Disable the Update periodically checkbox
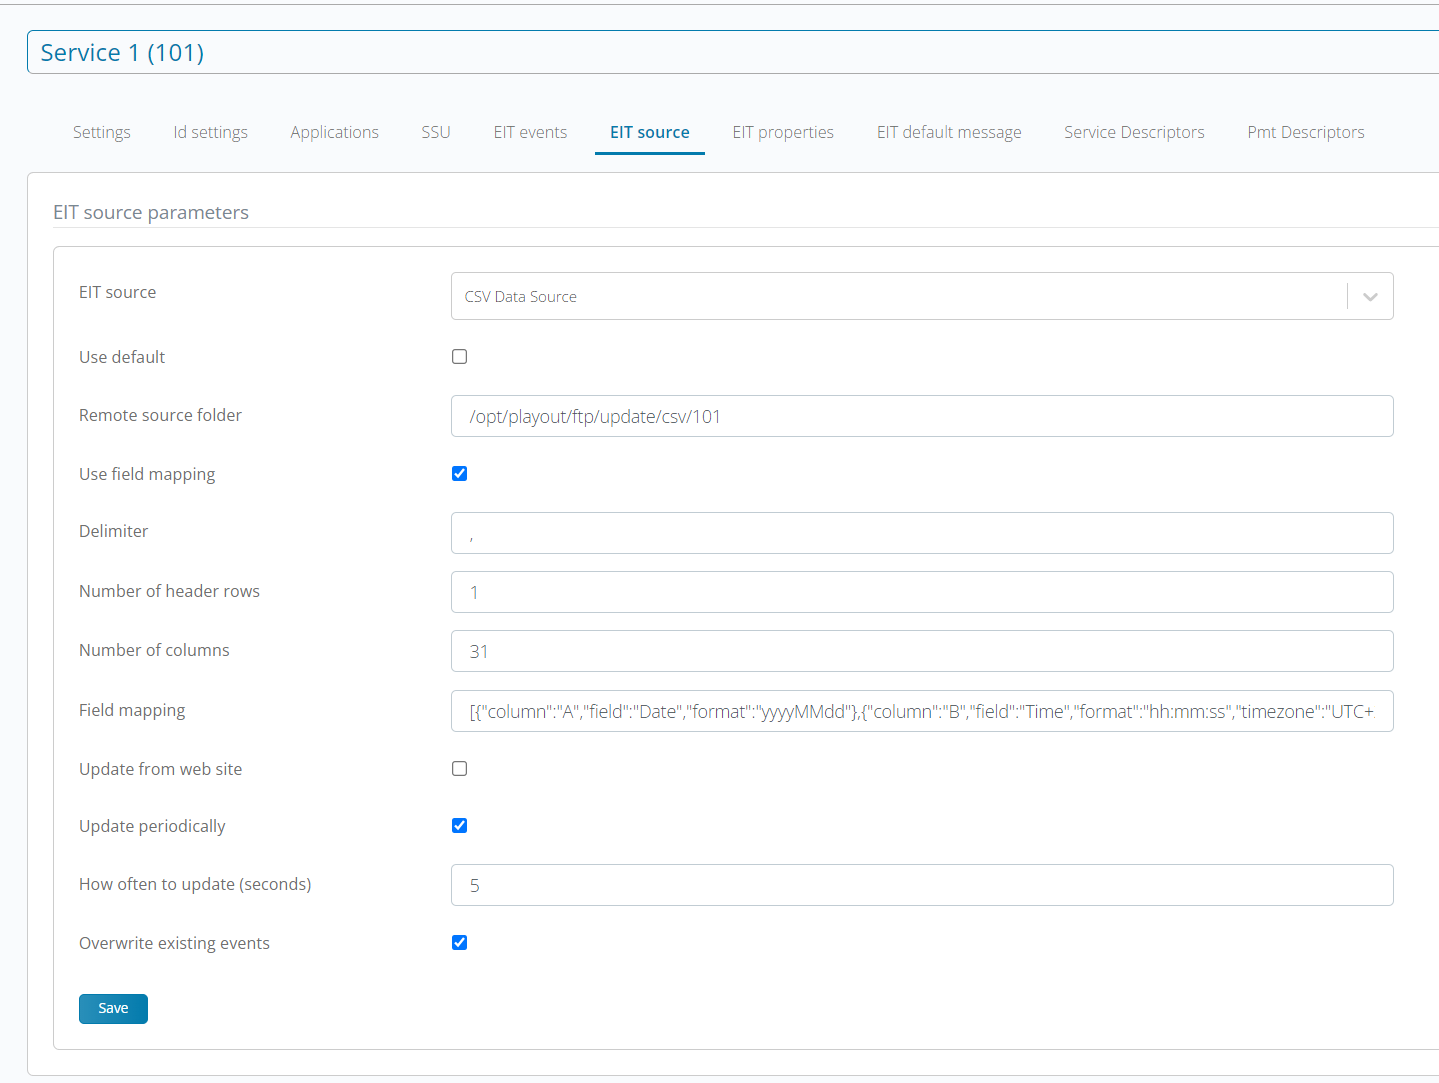1439x1083 pixels. (460, 826)
